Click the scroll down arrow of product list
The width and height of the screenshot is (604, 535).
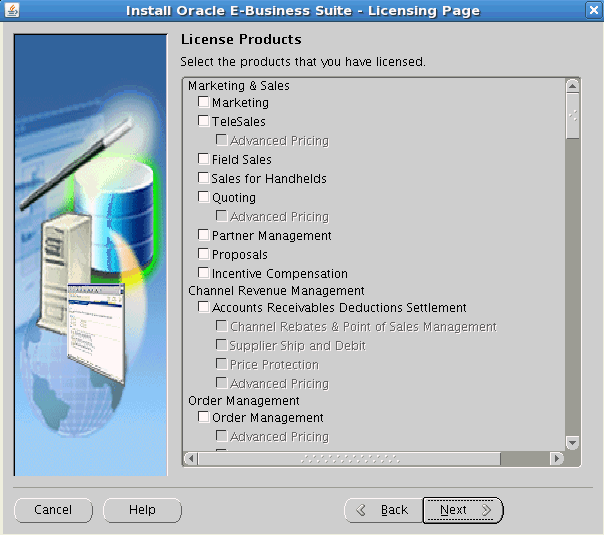[572, 443]
